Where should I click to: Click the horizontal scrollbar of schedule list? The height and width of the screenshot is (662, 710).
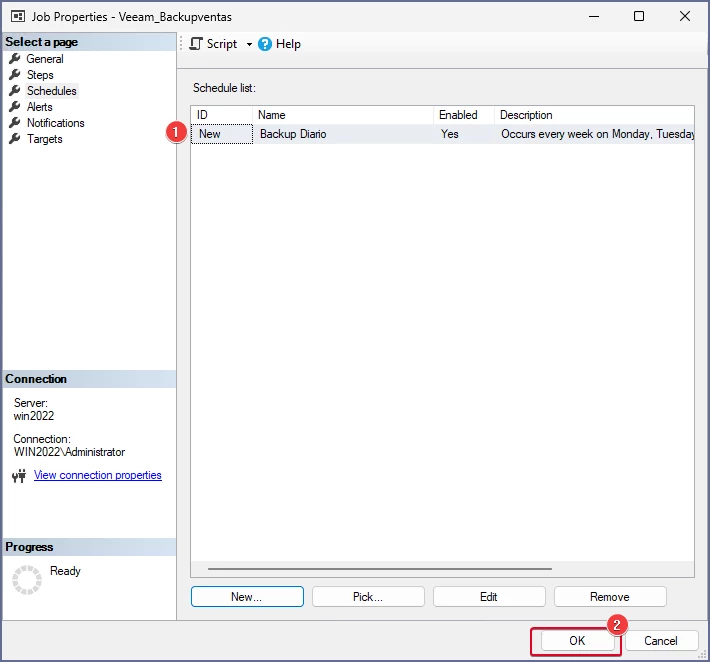pyautogui.click(x=379, y=569)
